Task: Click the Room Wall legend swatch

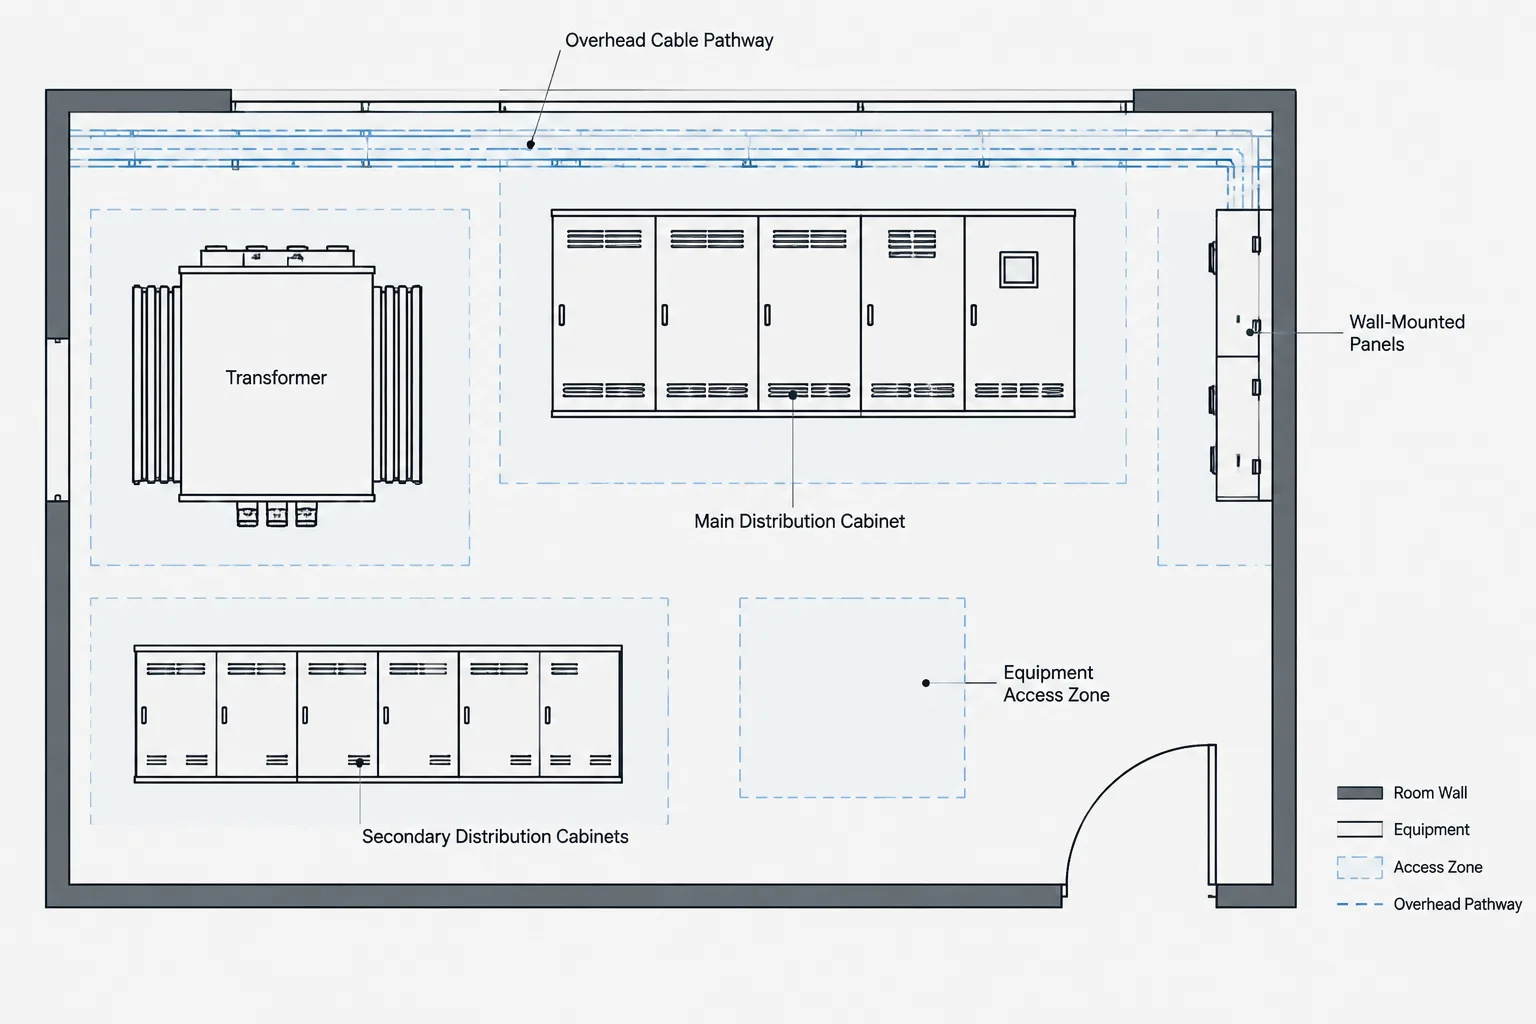Action: pyautogui.click(x=1359, y=793)
